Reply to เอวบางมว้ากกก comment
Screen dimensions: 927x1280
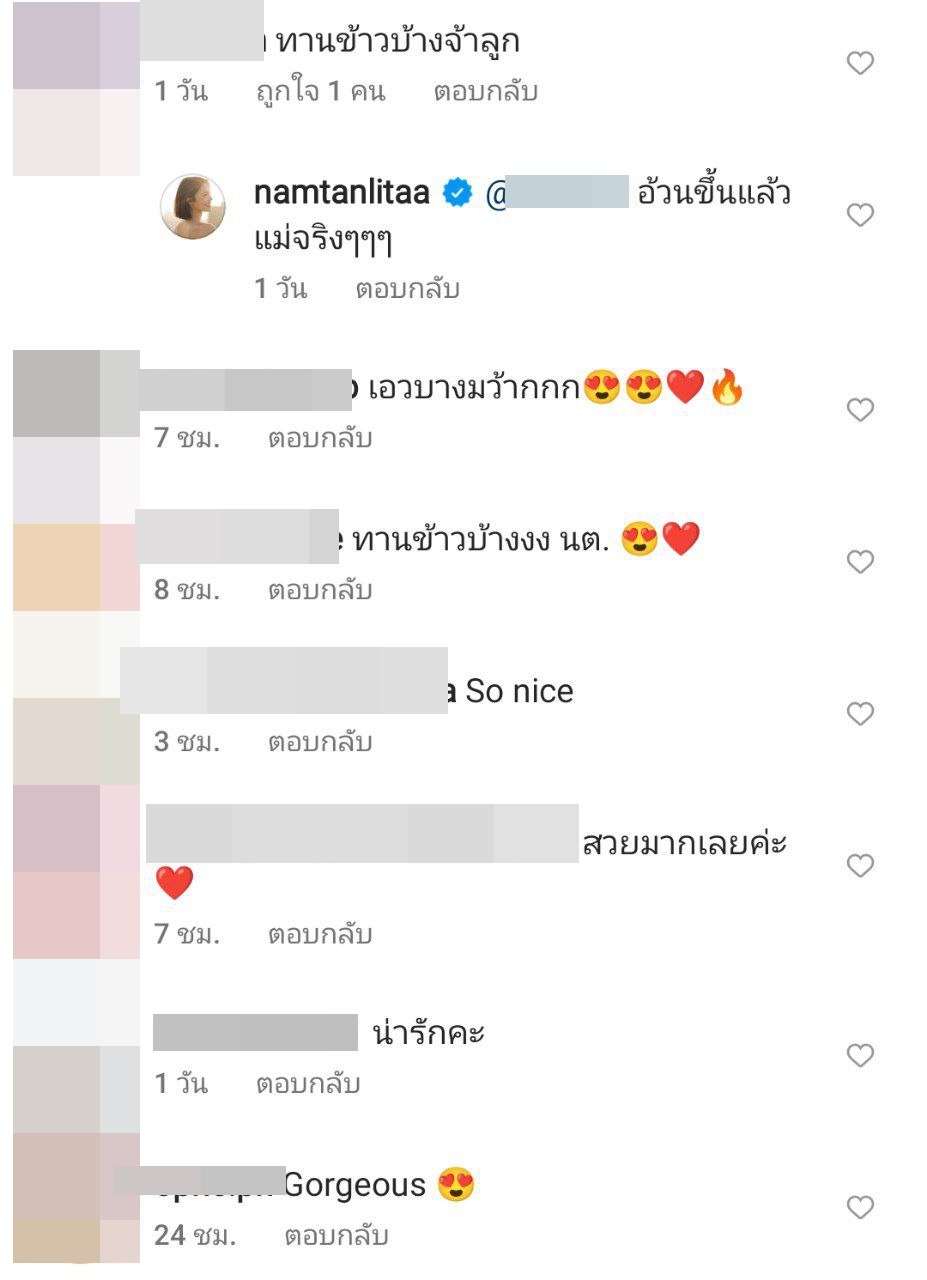(320, 438)
